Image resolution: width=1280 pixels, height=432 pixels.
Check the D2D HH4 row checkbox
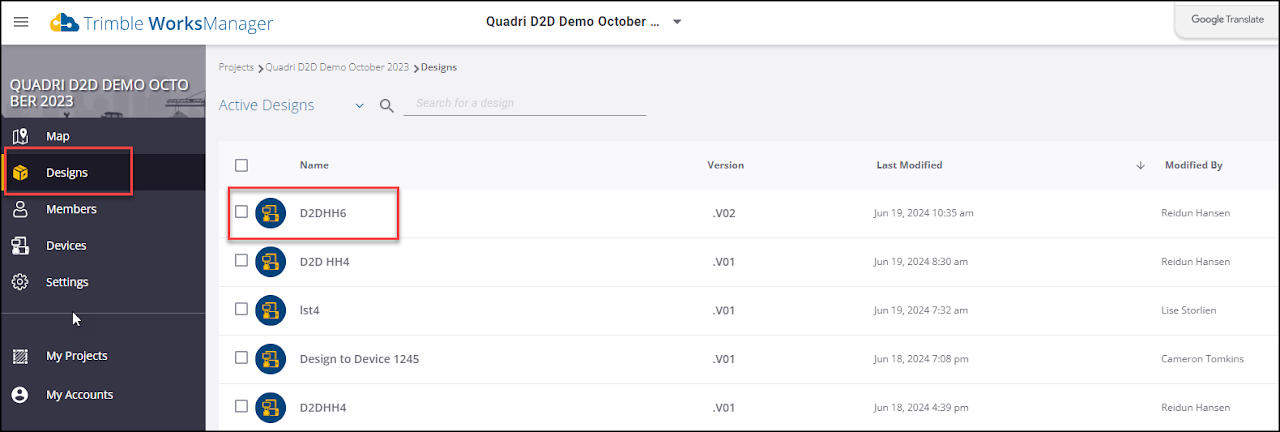click(x=241, y=260)
